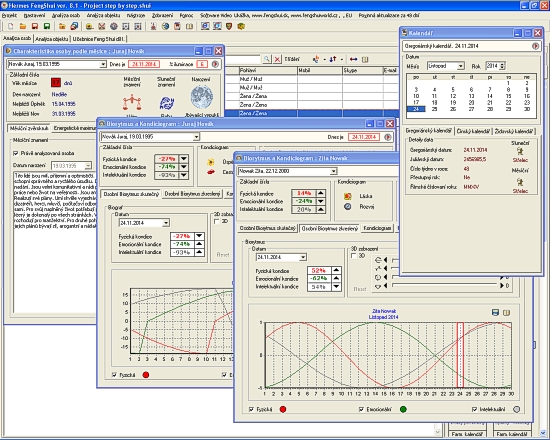Open person dropdown in Charakteristika osoby window
550x440 pixels.
click(103, 64)
